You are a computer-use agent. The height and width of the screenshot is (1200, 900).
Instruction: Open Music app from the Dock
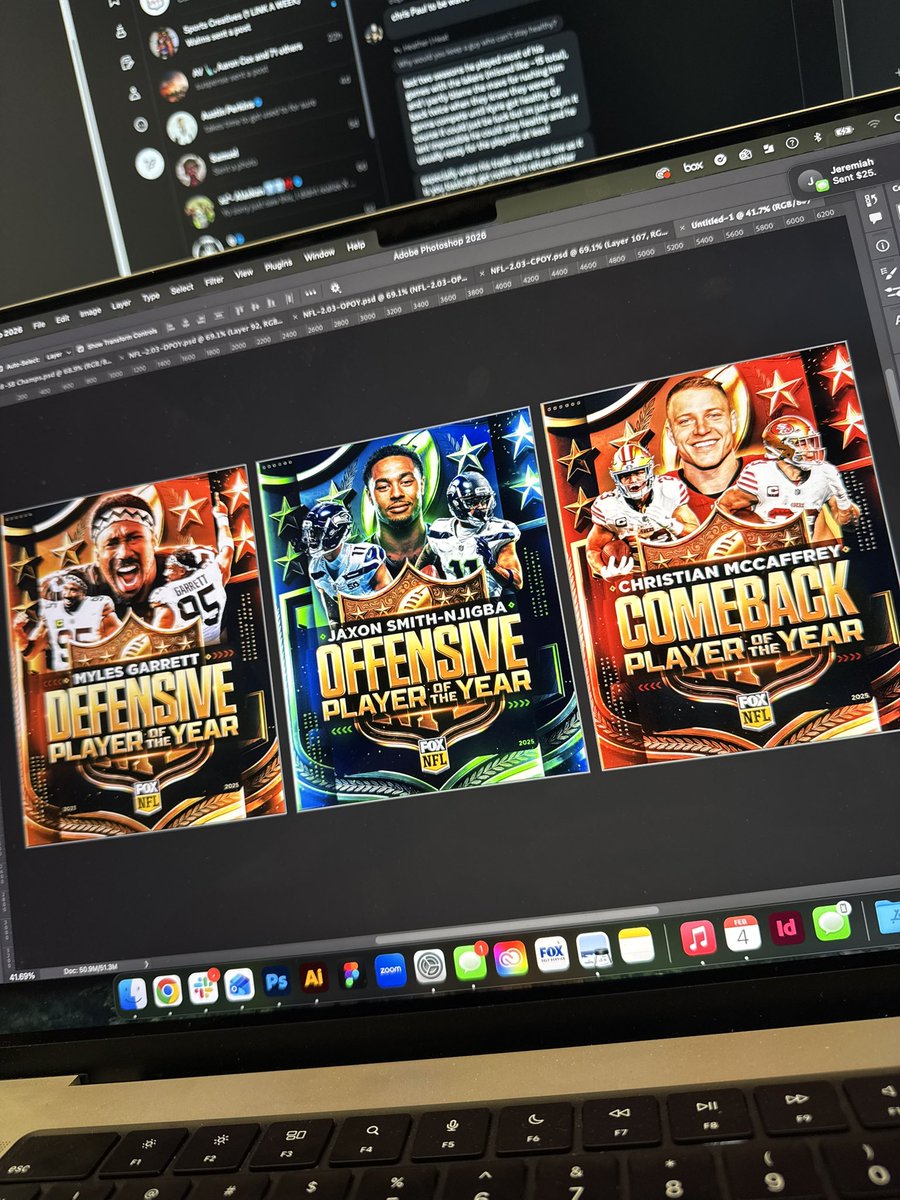pyautogui.click(x=698, y=938)
